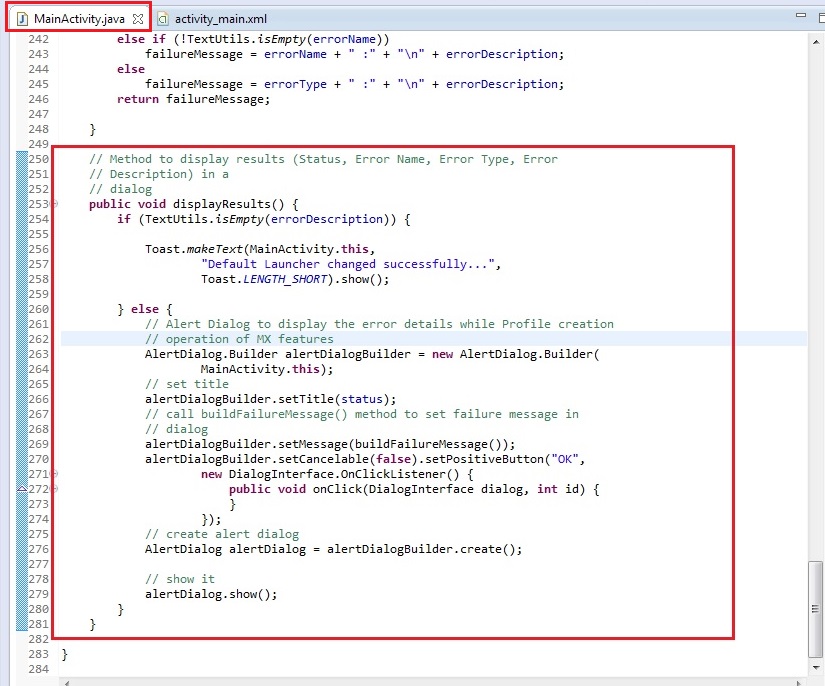
Task: Collapse the onClick method at line 272
Action: click(55, 489)
